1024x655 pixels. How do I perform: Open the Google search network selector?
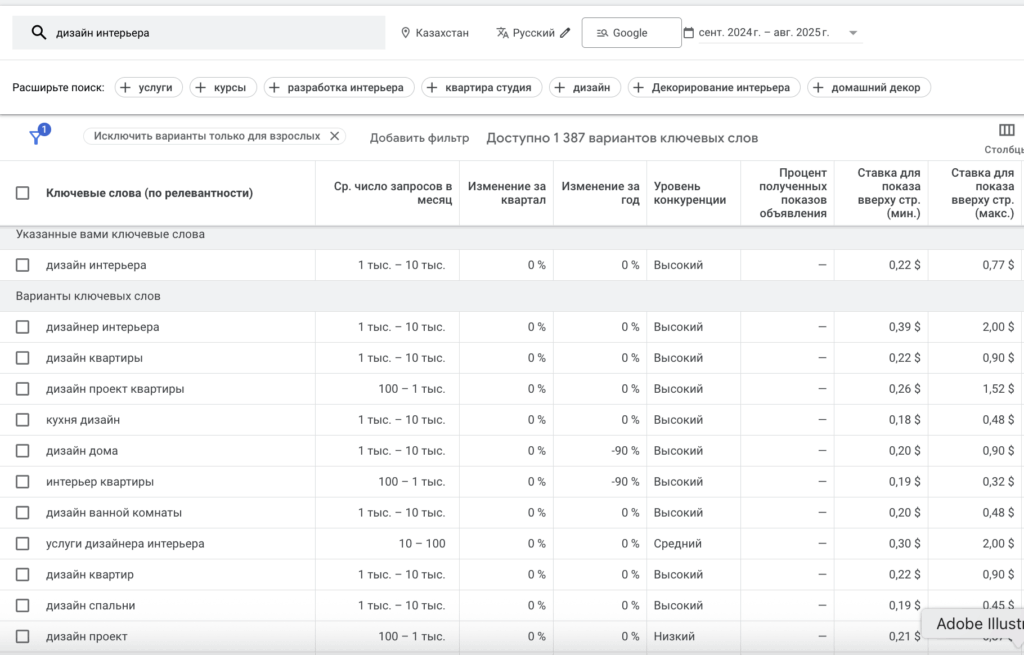point(631,33)
